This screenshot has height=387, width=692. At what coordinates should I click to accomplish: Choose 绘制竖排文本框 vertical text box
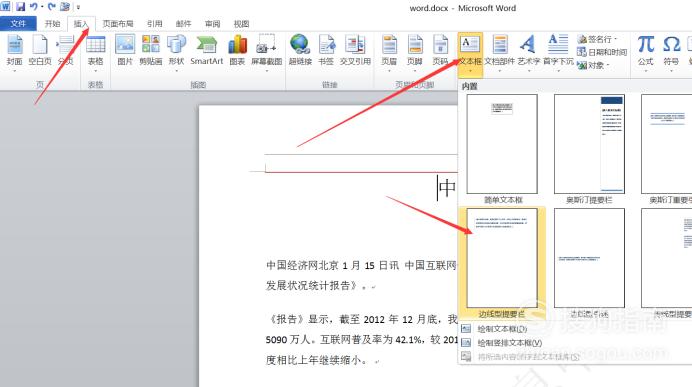point(510,342)
